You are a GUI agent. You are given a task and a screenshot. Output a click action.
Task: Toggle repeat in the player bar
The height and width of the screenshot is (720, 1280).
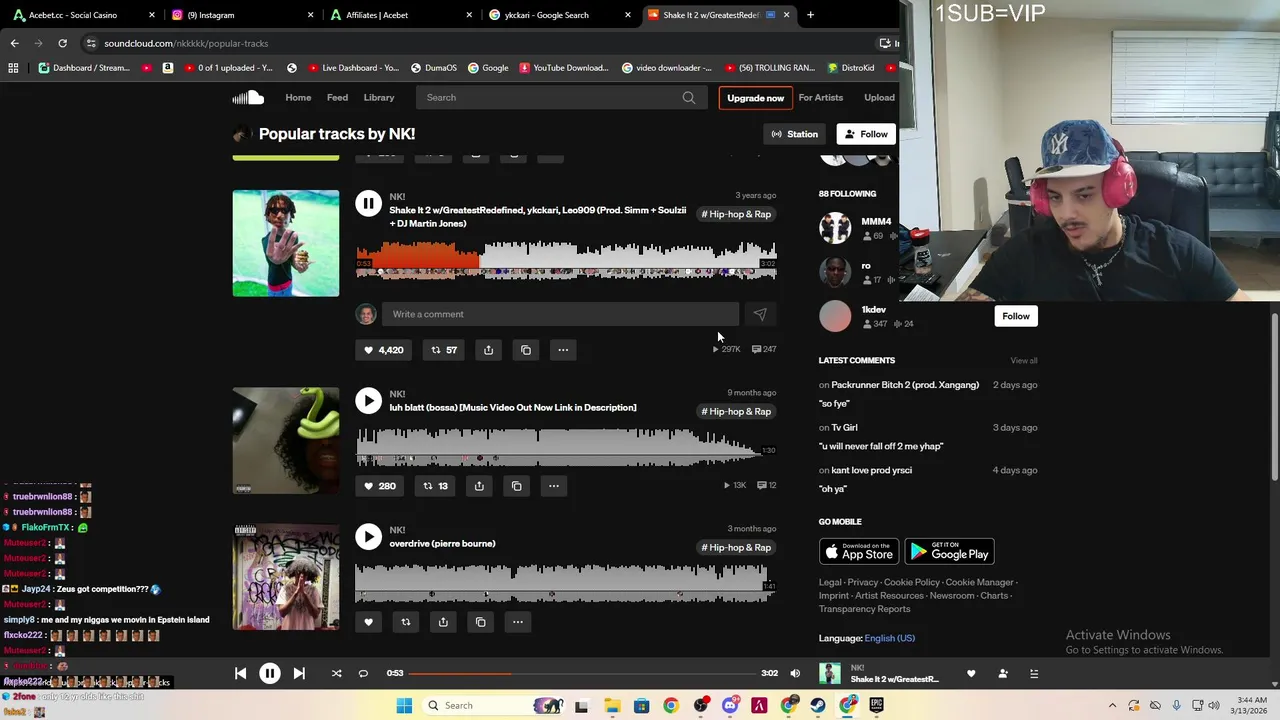click(363, 673)
